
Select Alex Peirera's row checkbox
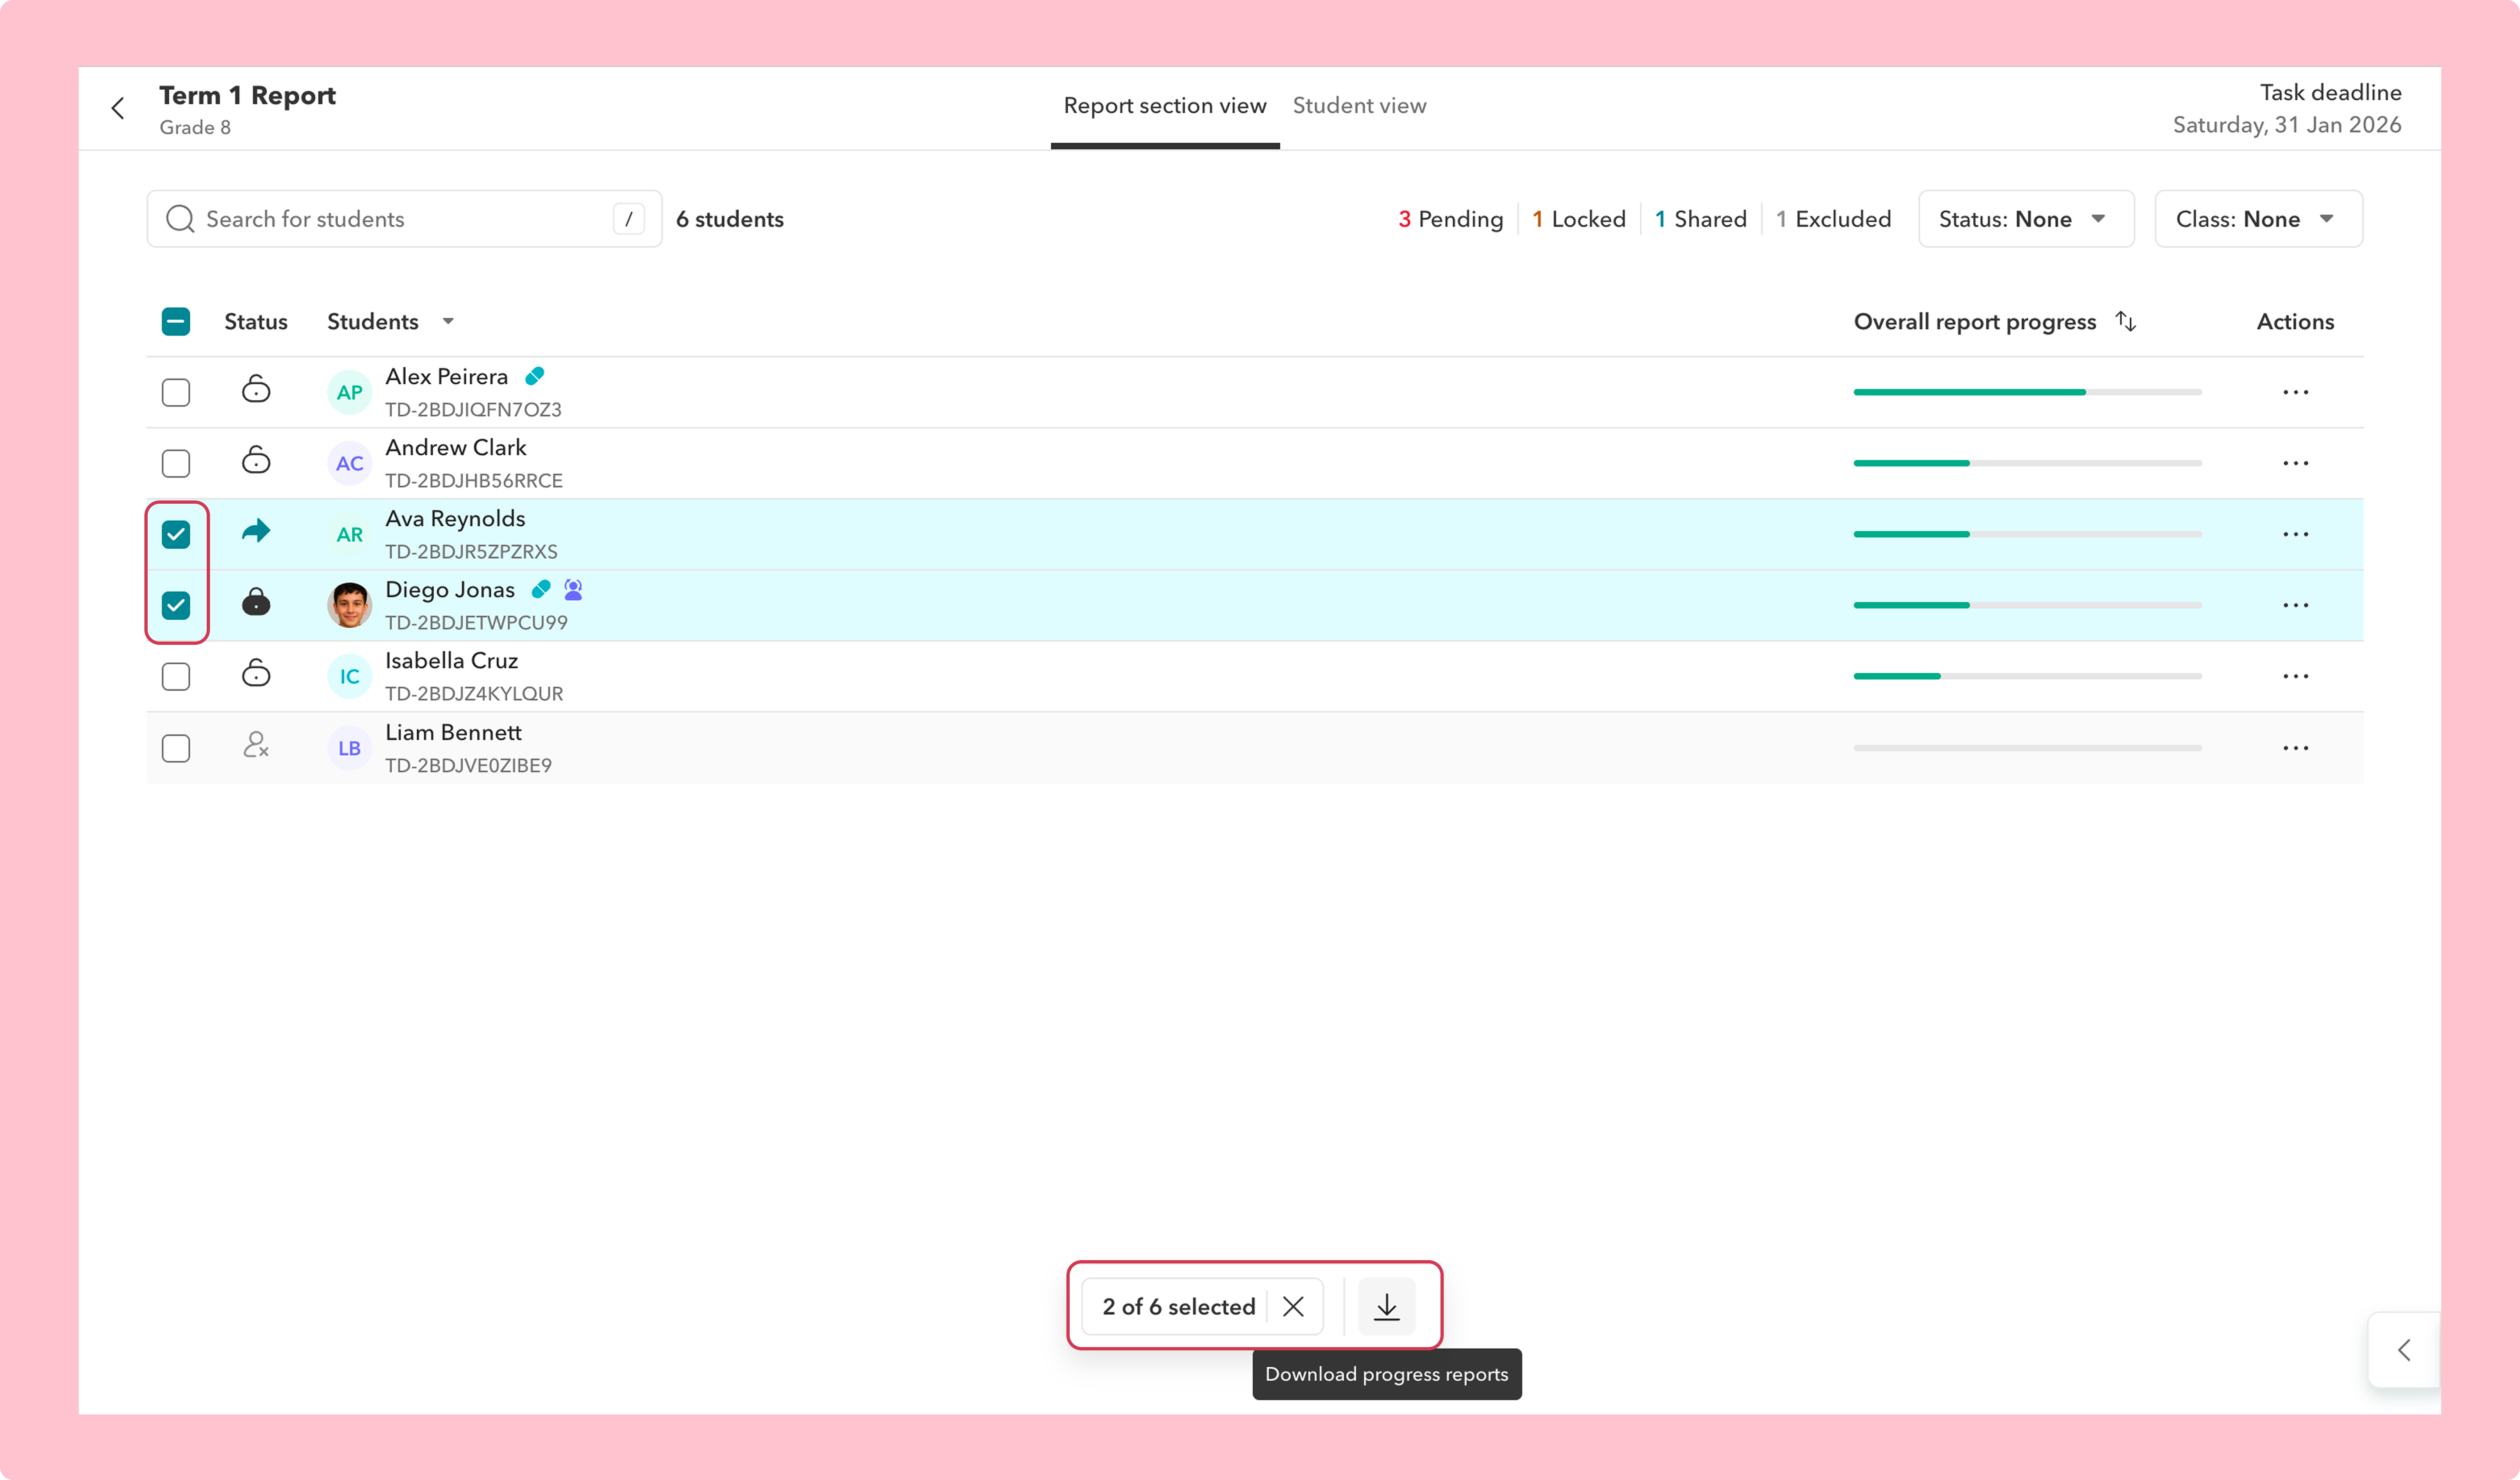(x=176, y=392)
